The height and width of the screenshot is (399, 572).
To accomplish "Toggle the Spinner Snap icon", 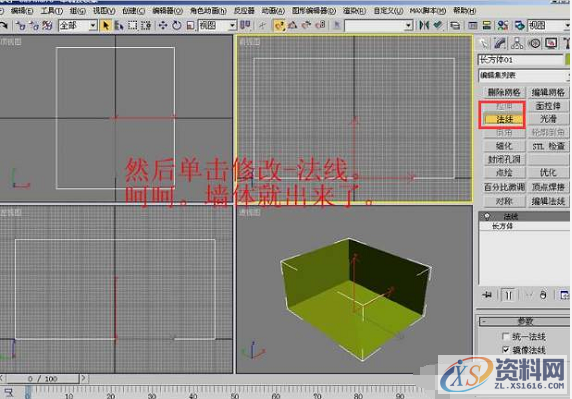I will tap(320, 25).
